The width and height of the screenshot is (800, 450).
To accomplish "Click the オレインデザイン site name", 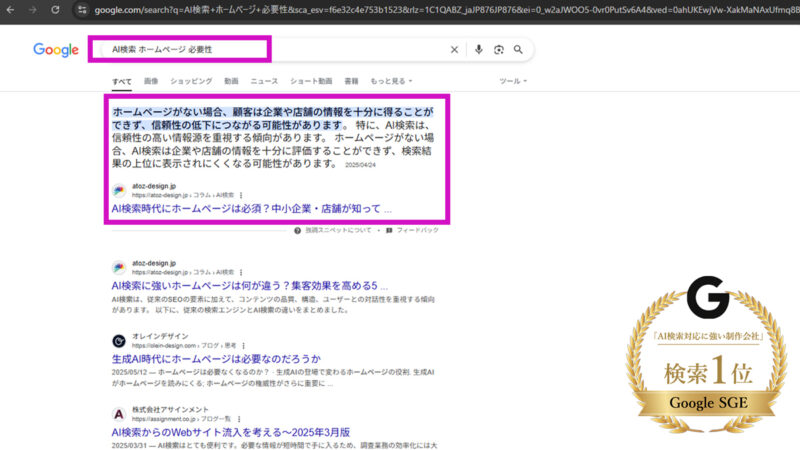I will coord(160,336).
